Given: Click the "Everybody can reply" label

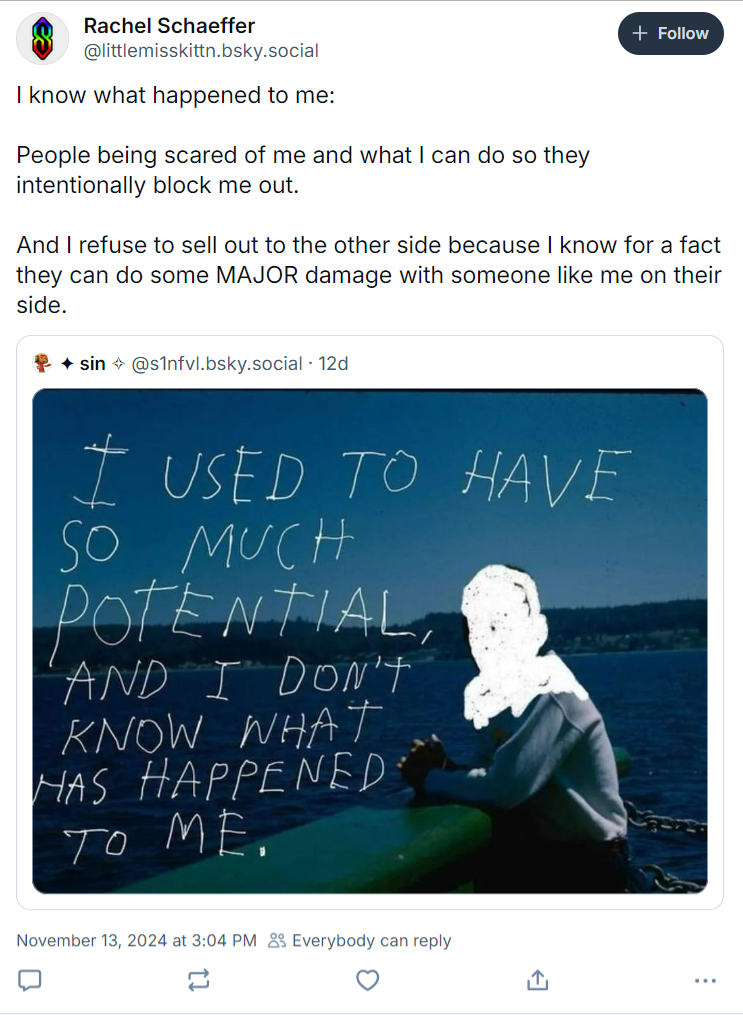Looking at the screenshot, I should point(371,940).
